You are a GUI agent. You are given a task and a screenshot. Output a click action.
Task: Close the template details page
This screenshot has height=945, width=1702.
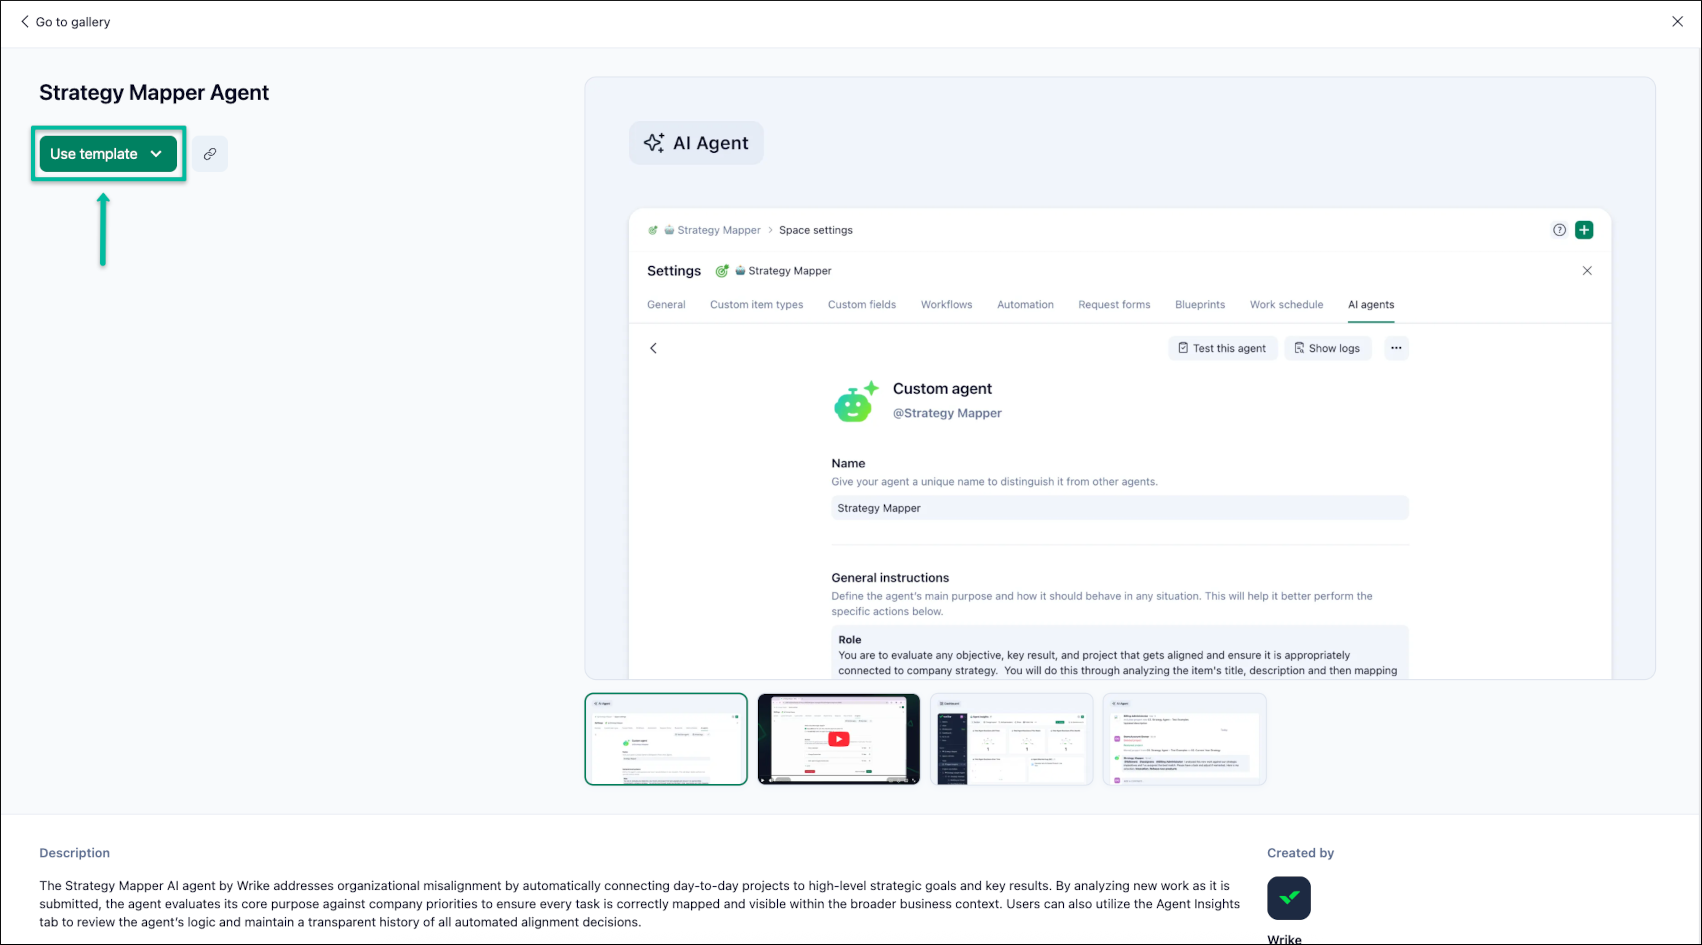pos(1678,22)
